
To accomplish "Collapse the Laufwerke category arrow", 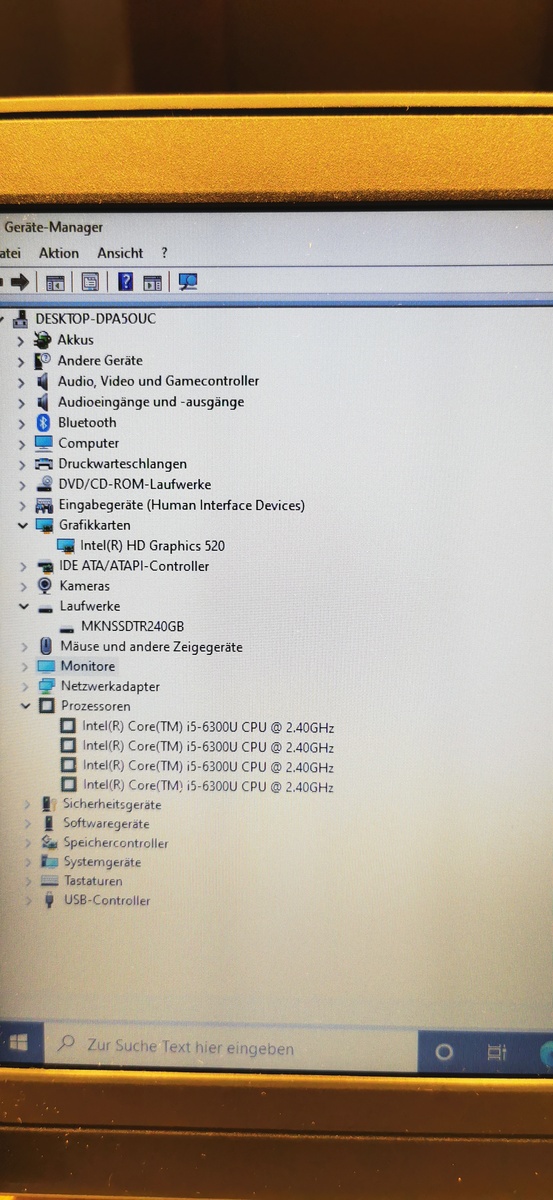I will (23, 606).
